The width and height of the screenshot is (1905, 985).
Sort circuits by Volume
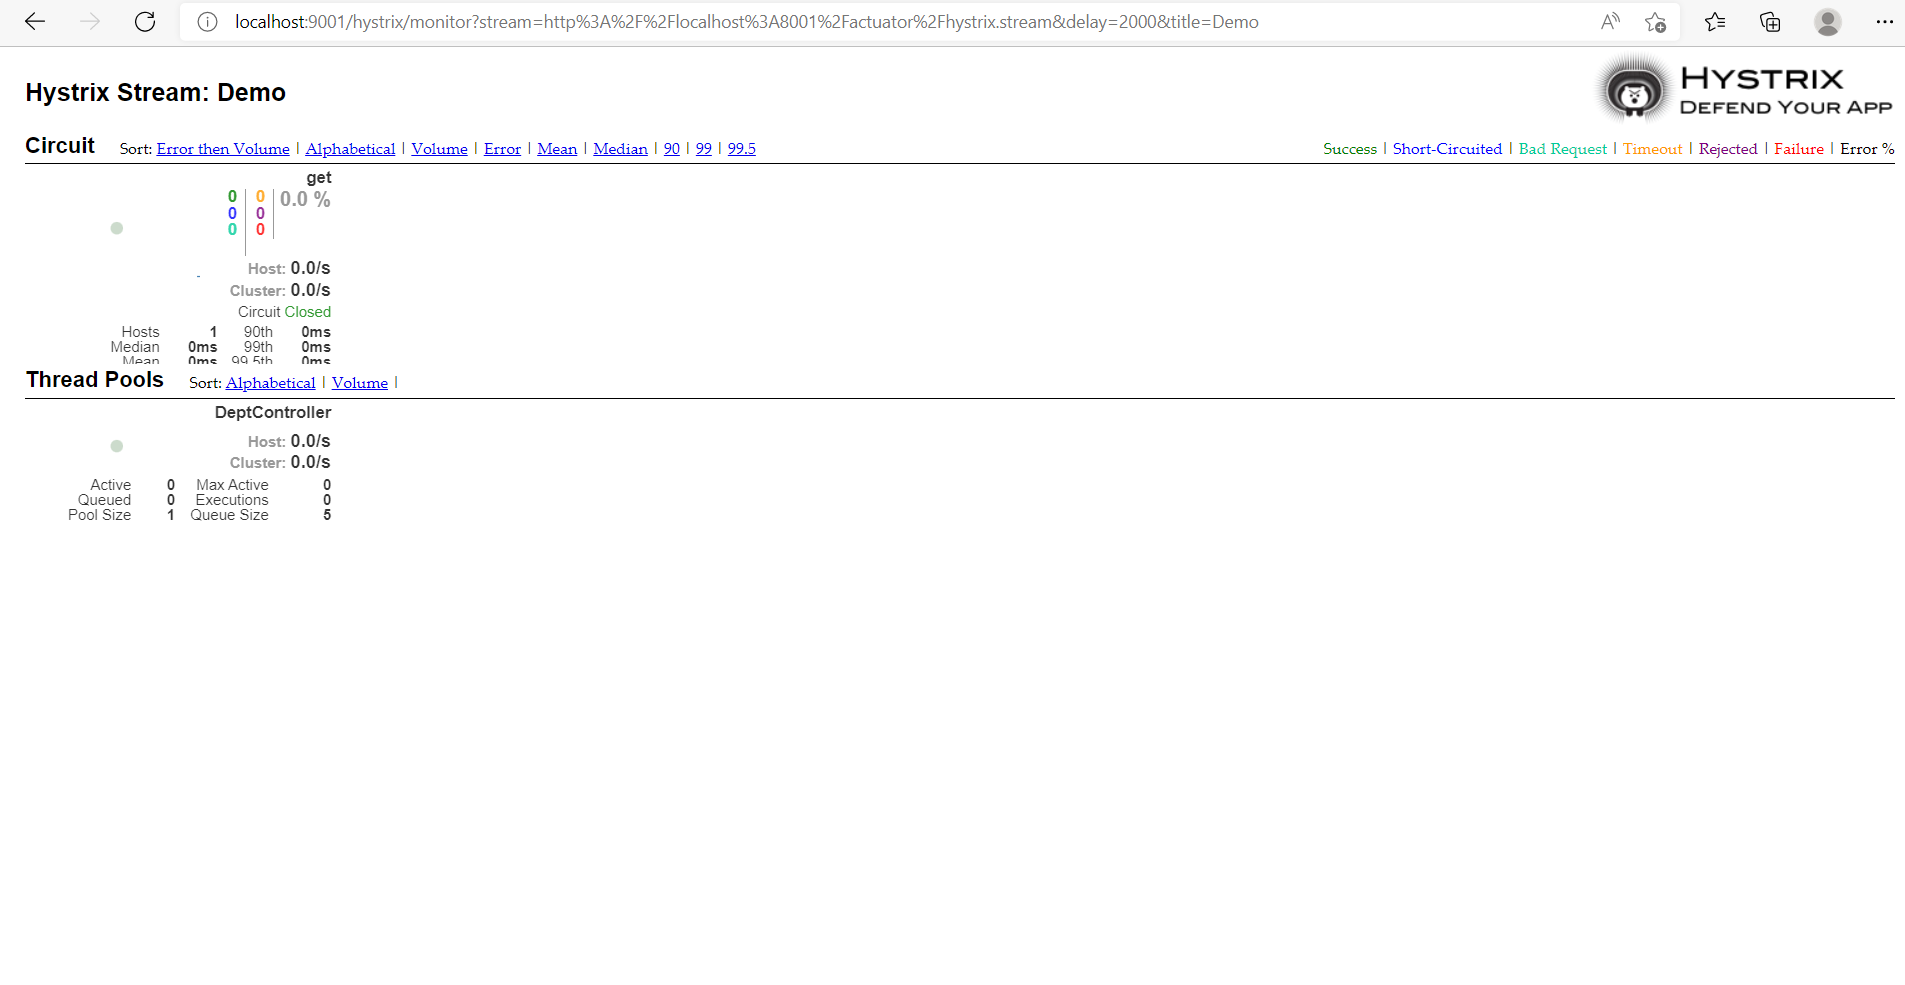point(439,149)
